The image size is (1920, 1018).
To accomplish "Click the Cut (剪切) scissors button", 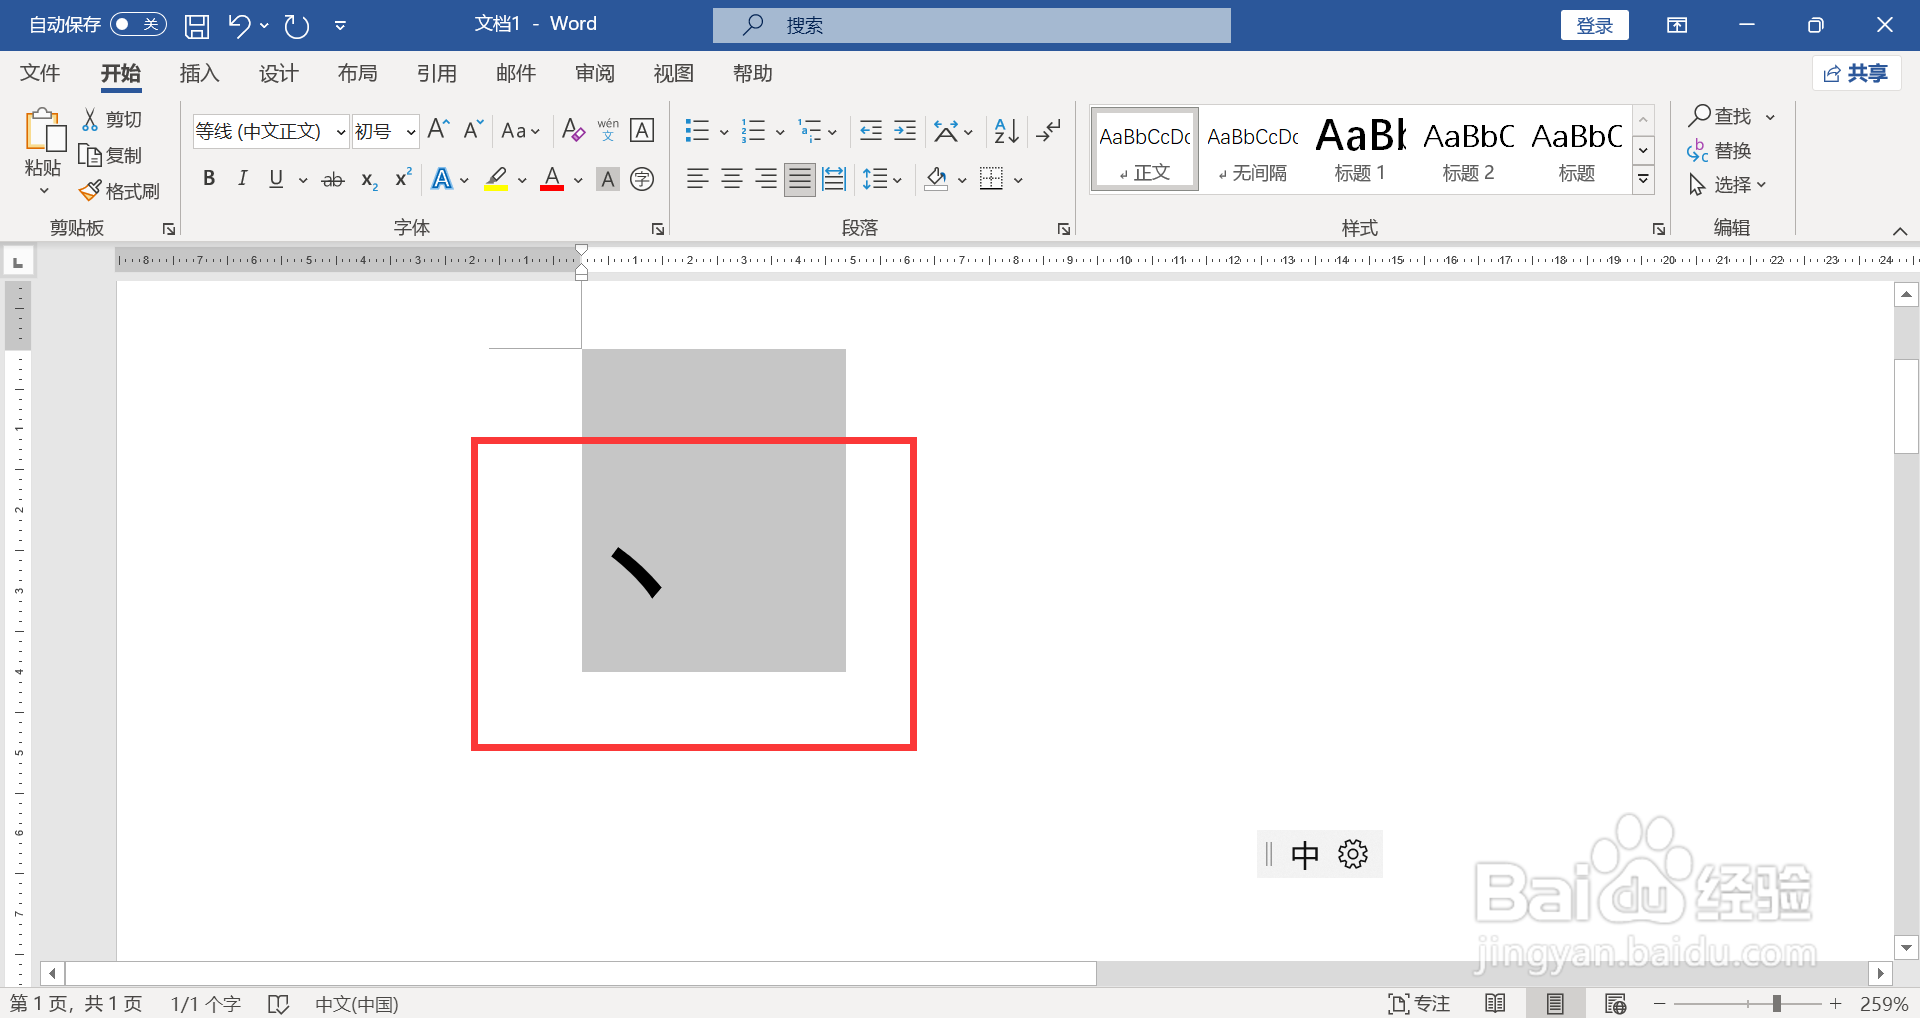I will coord(112,119).
